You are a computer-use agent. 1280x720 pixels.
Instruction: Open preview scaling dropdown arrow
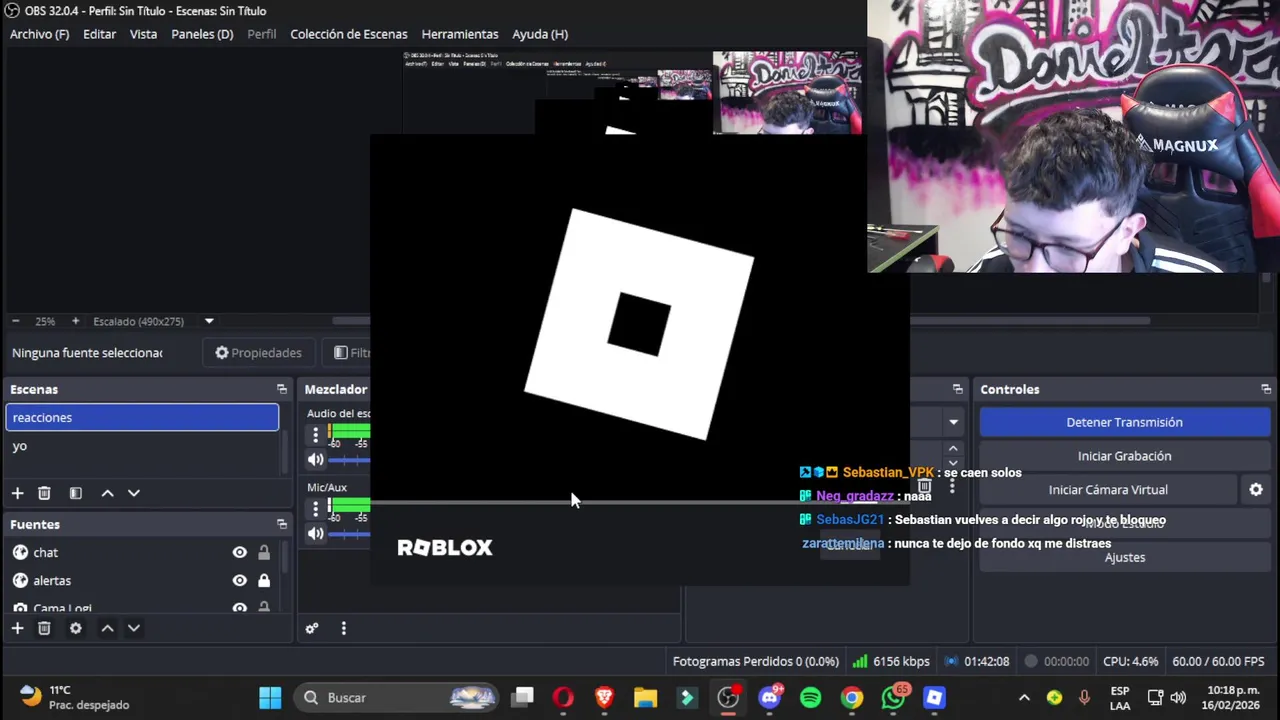209,321
